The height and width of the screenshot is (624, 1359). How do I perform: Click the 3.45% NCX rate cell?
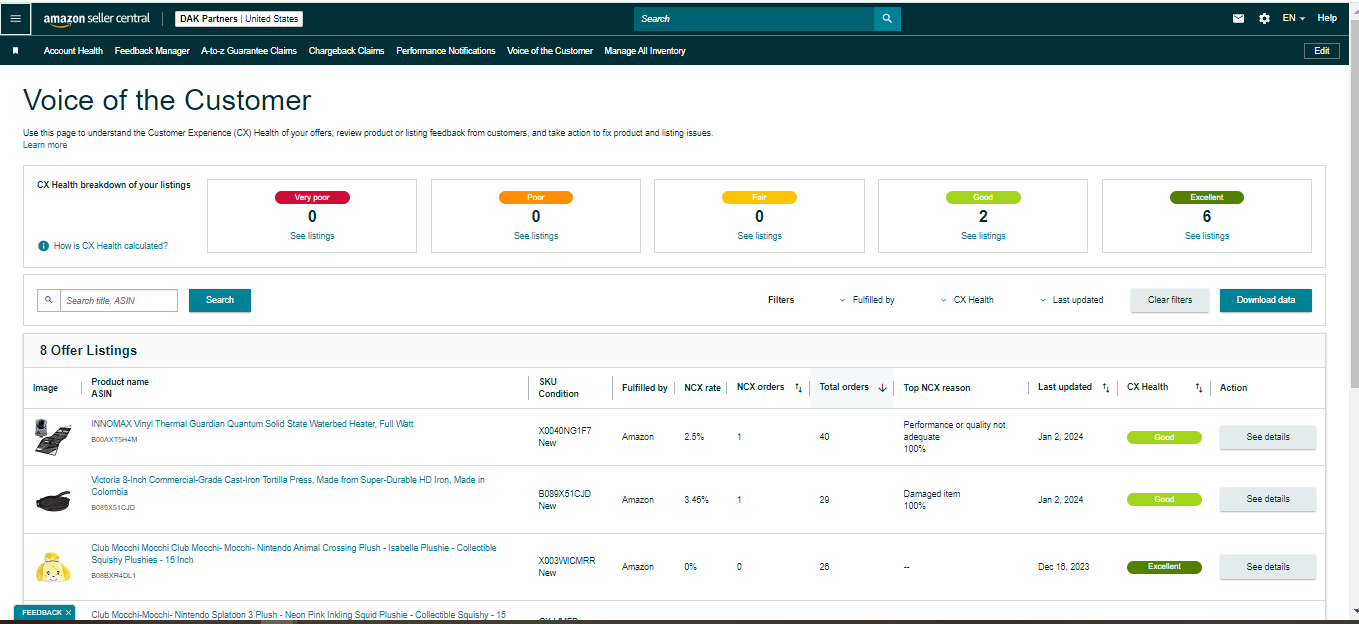coord(697,500)
